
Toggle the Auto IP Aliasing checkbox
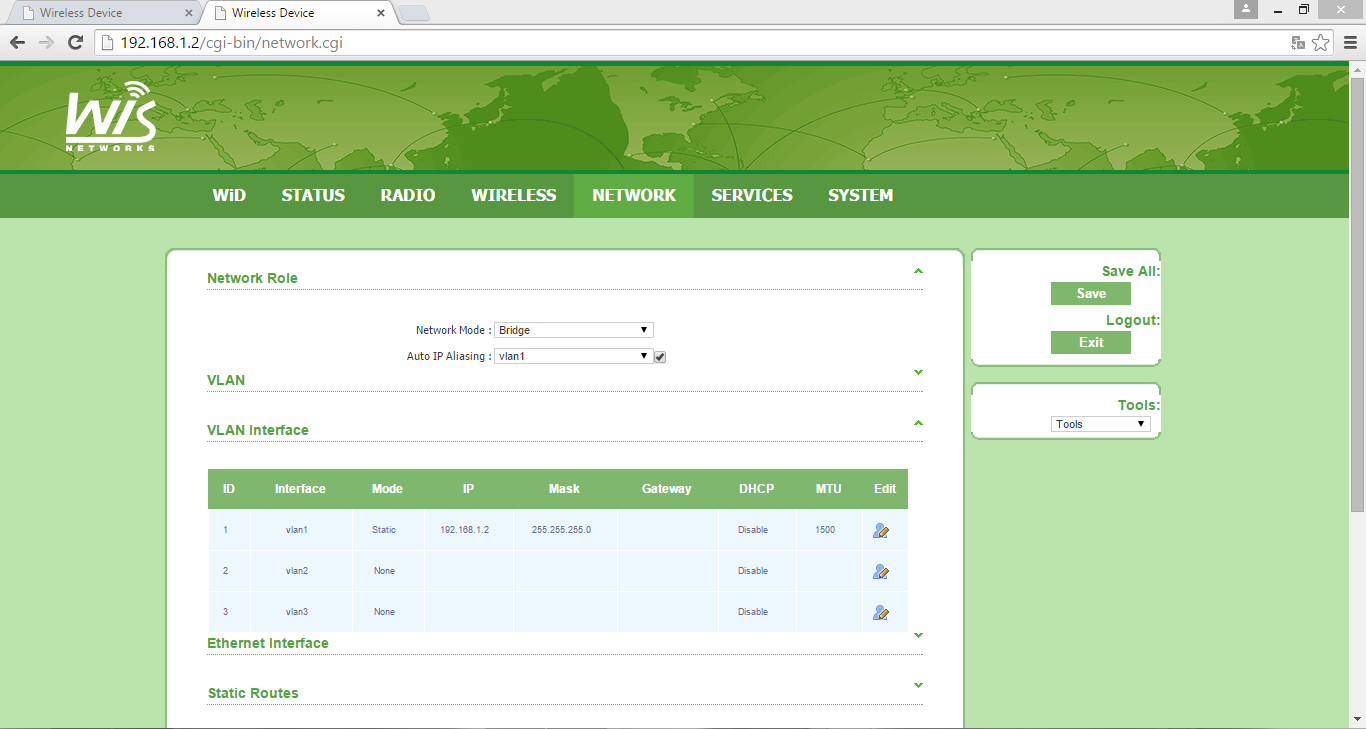(660, 356)
